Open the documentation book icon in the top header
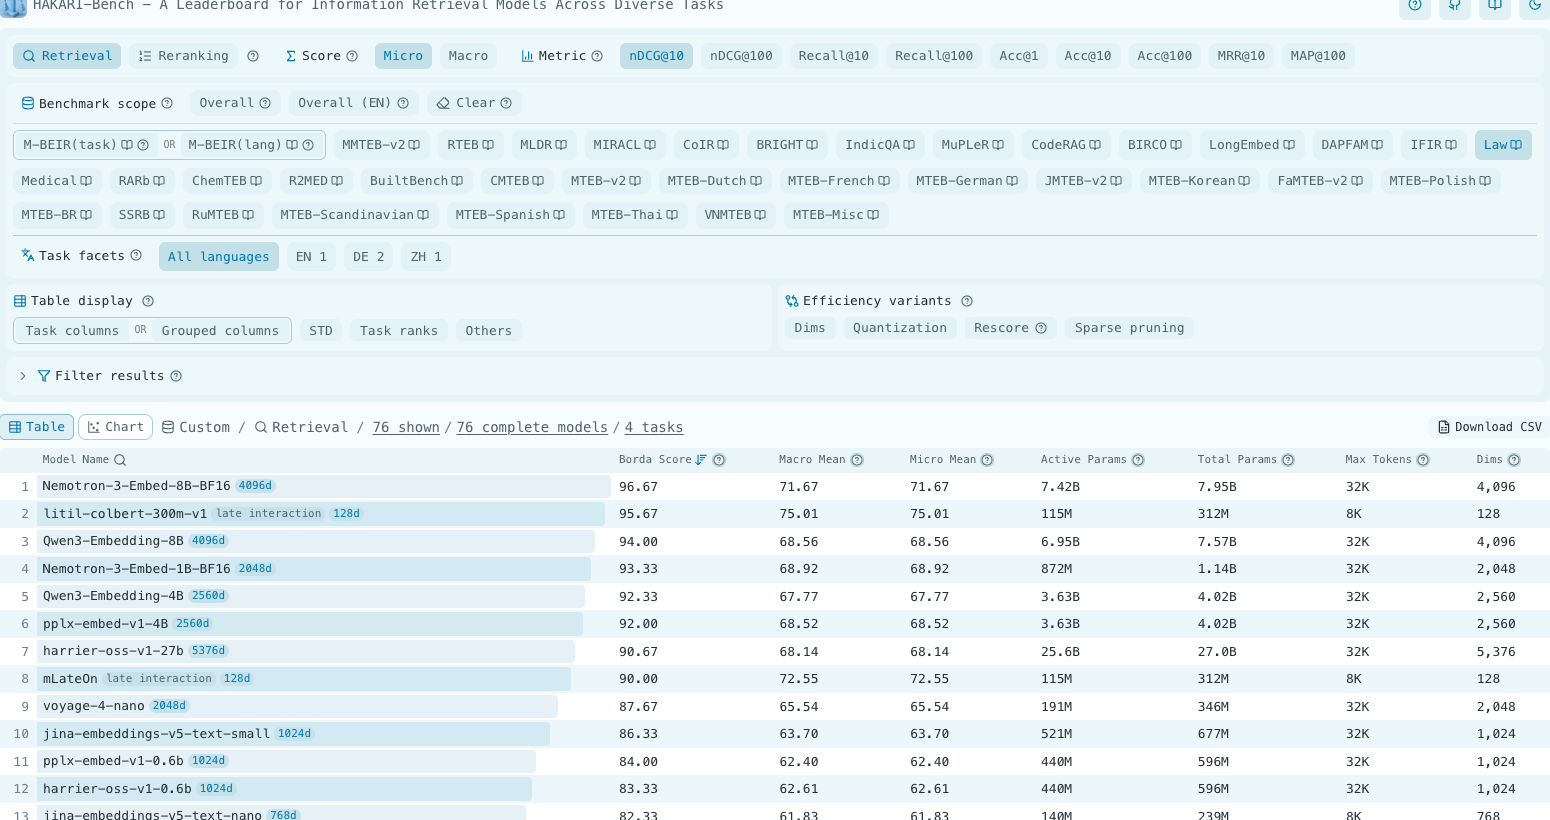The image size is (1550, 820). 1494,5
